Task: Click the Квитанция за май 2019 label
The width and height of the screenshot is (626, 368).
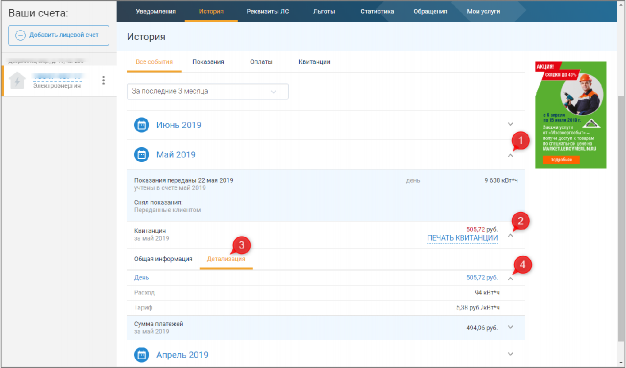Action: coord(151,234)
